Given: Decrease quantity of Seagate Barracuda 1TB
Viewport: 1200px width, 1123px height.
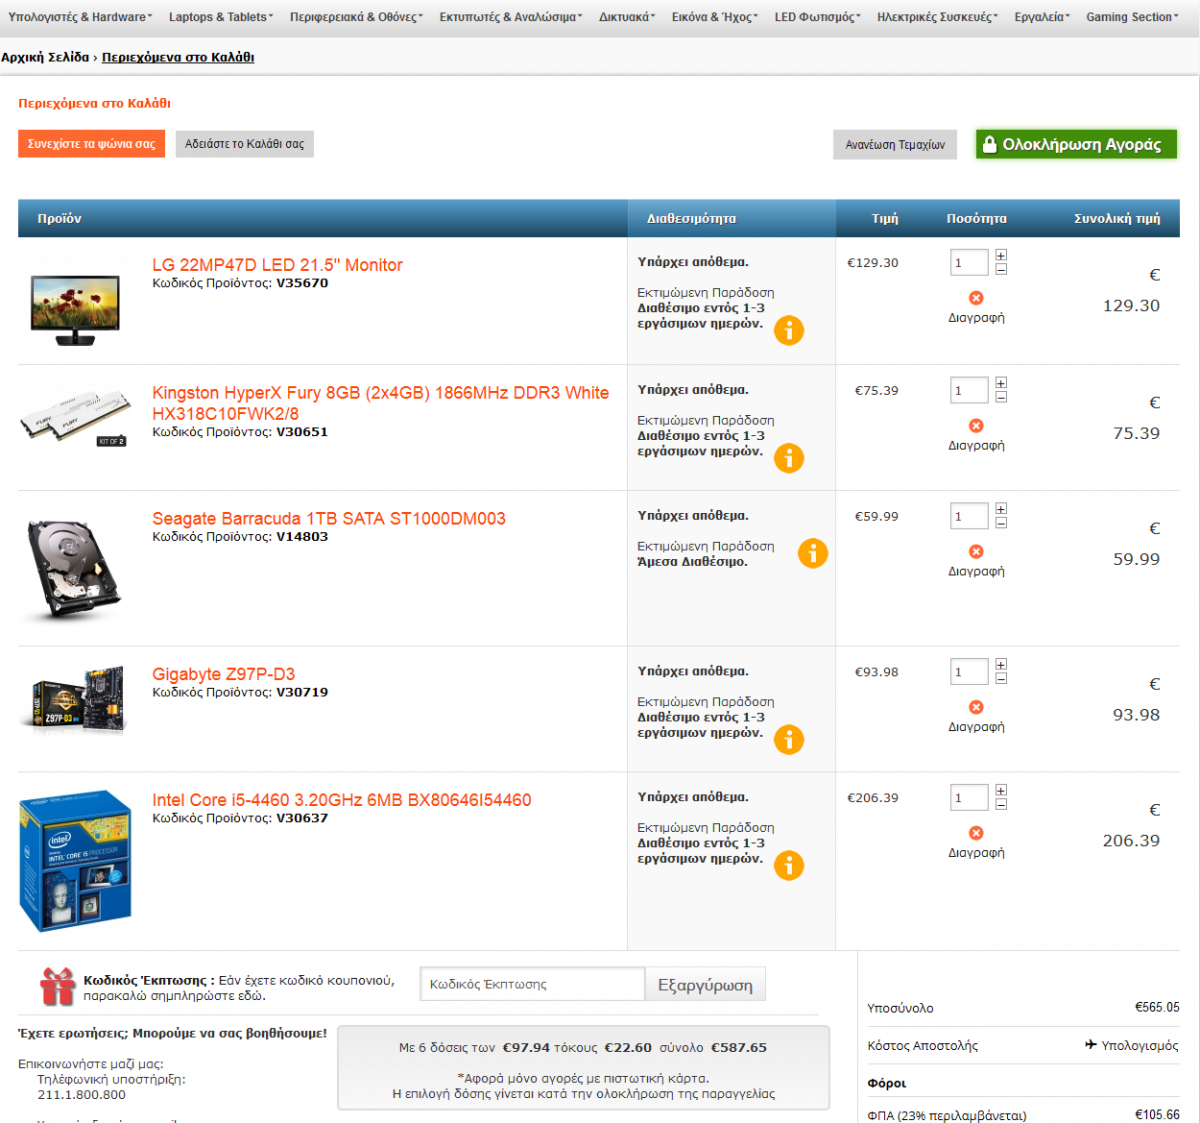Looking at the screenshot, I should [1001, 523].
